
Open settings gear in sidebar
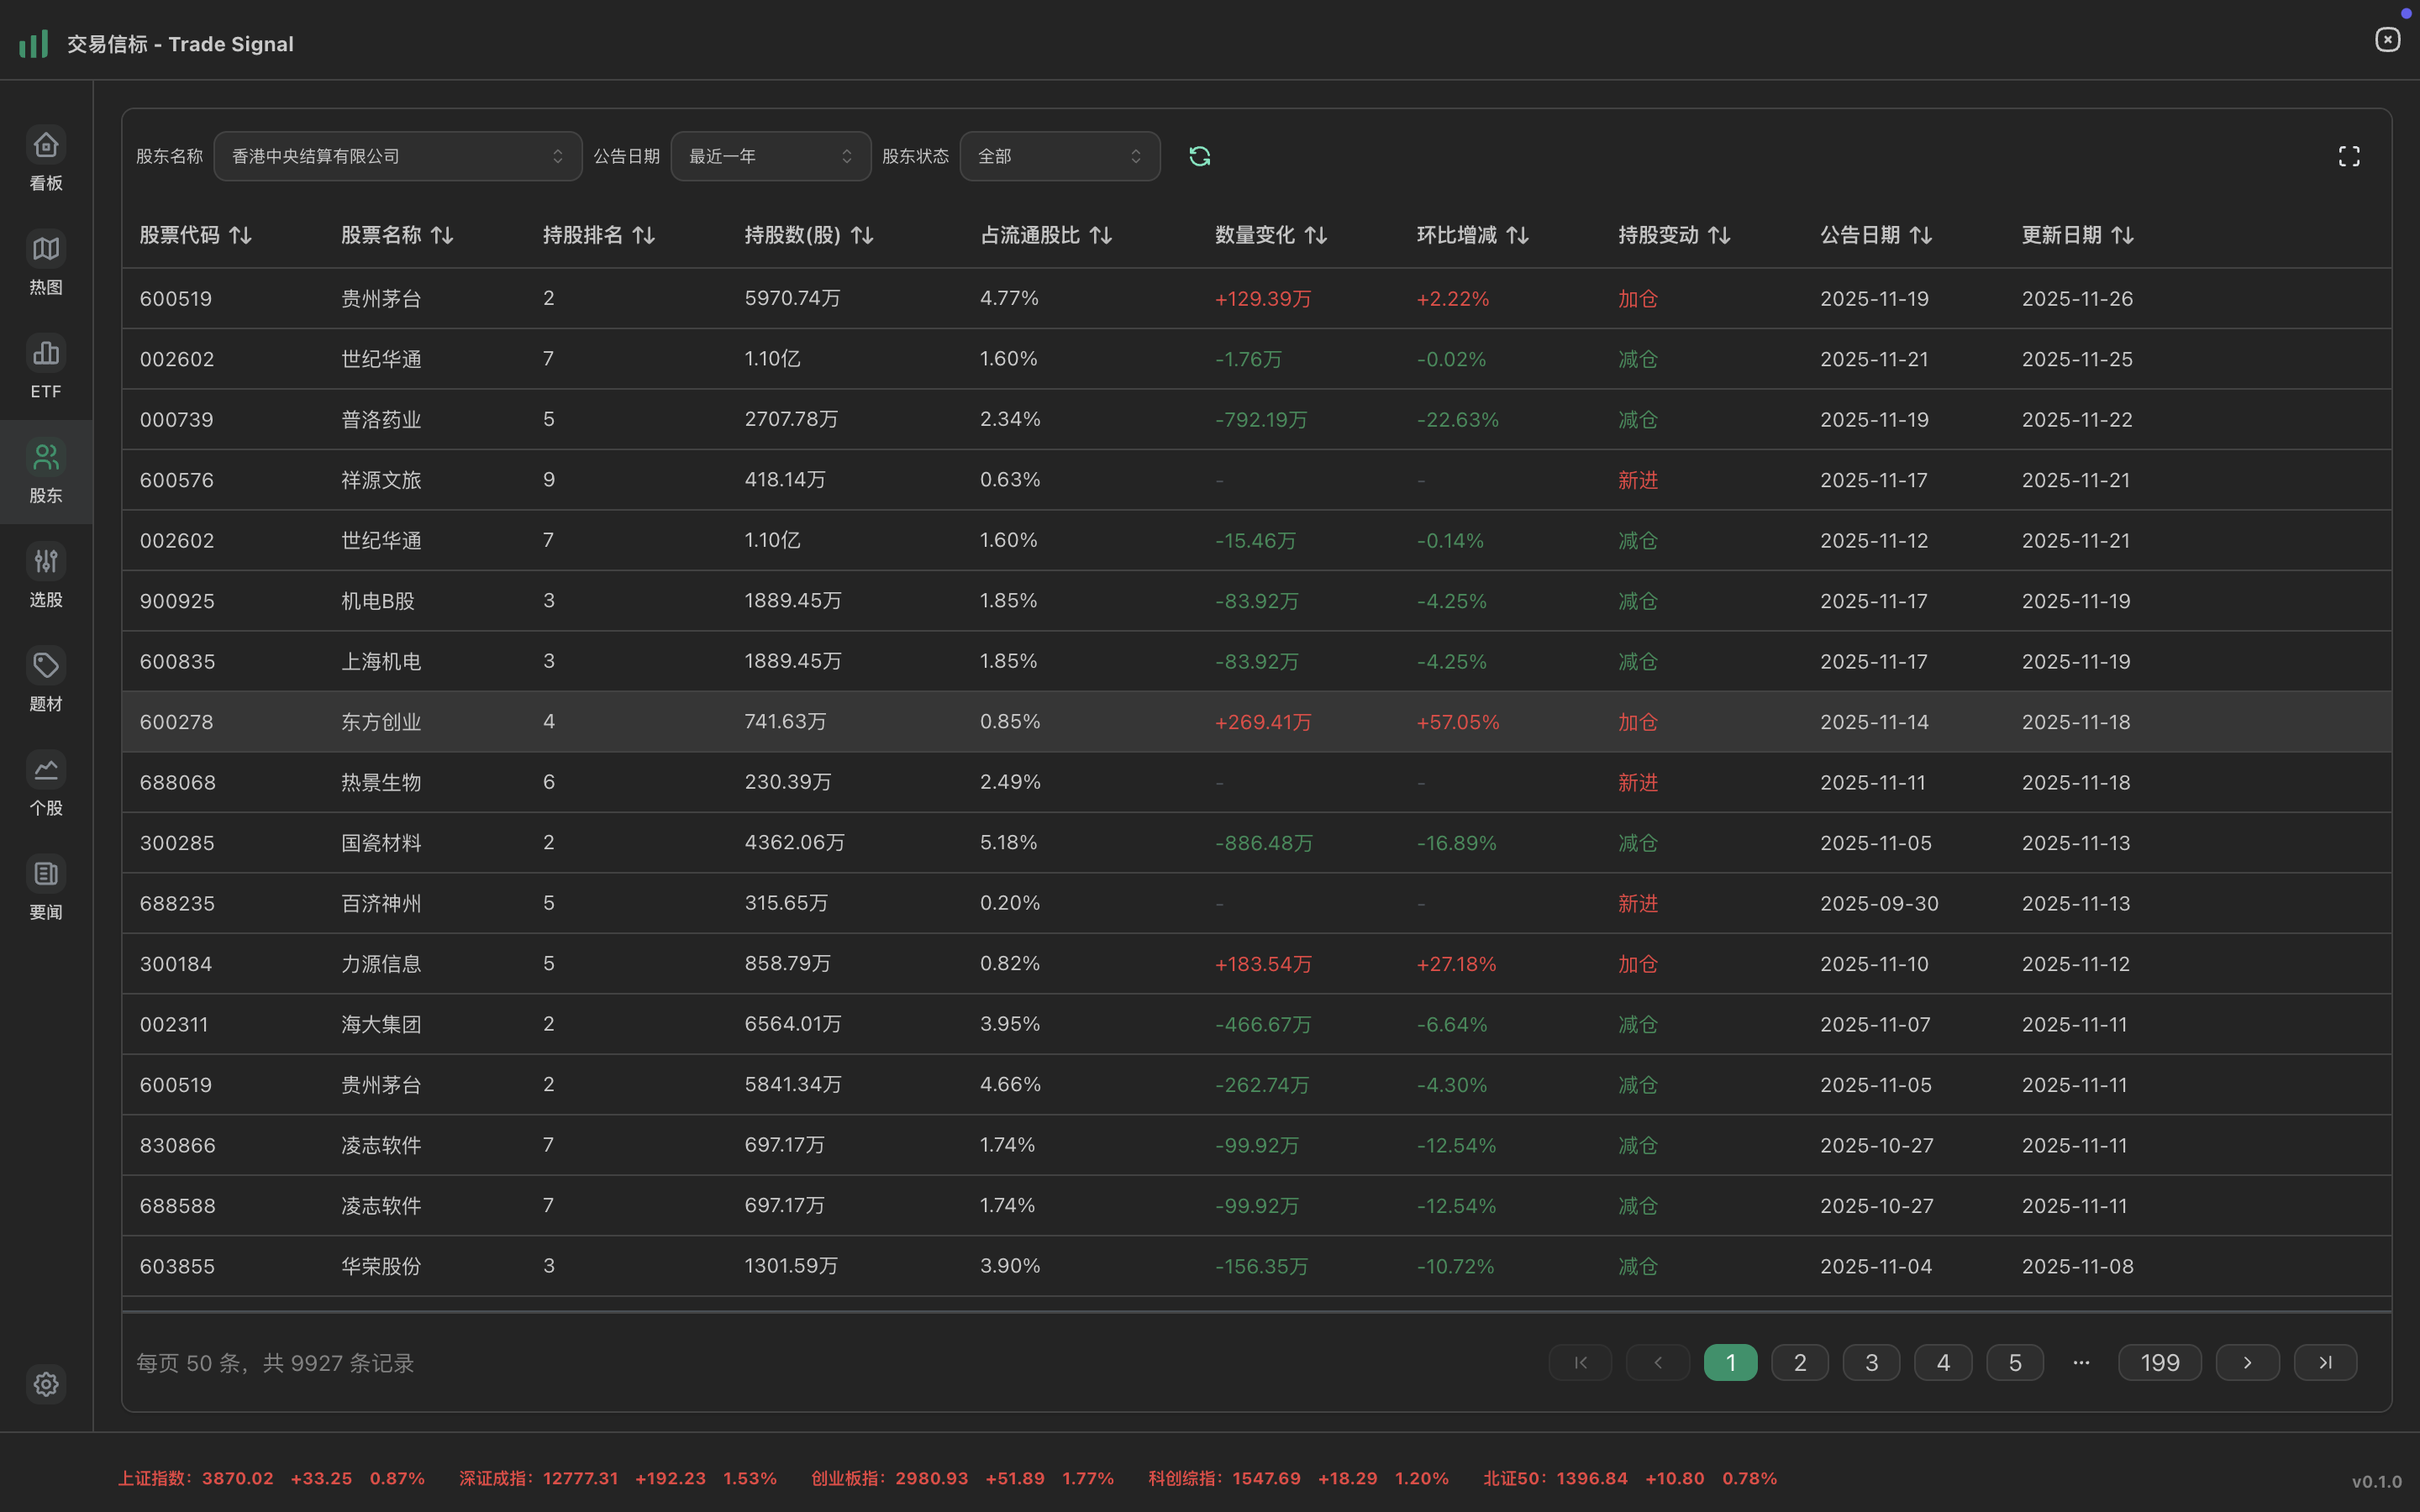tap(46, 1384)
